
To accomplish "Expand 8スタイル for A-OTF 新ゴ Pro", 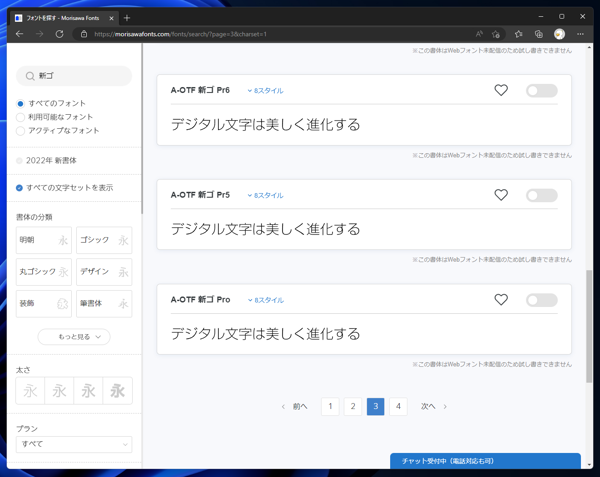I will coord(266,300).
